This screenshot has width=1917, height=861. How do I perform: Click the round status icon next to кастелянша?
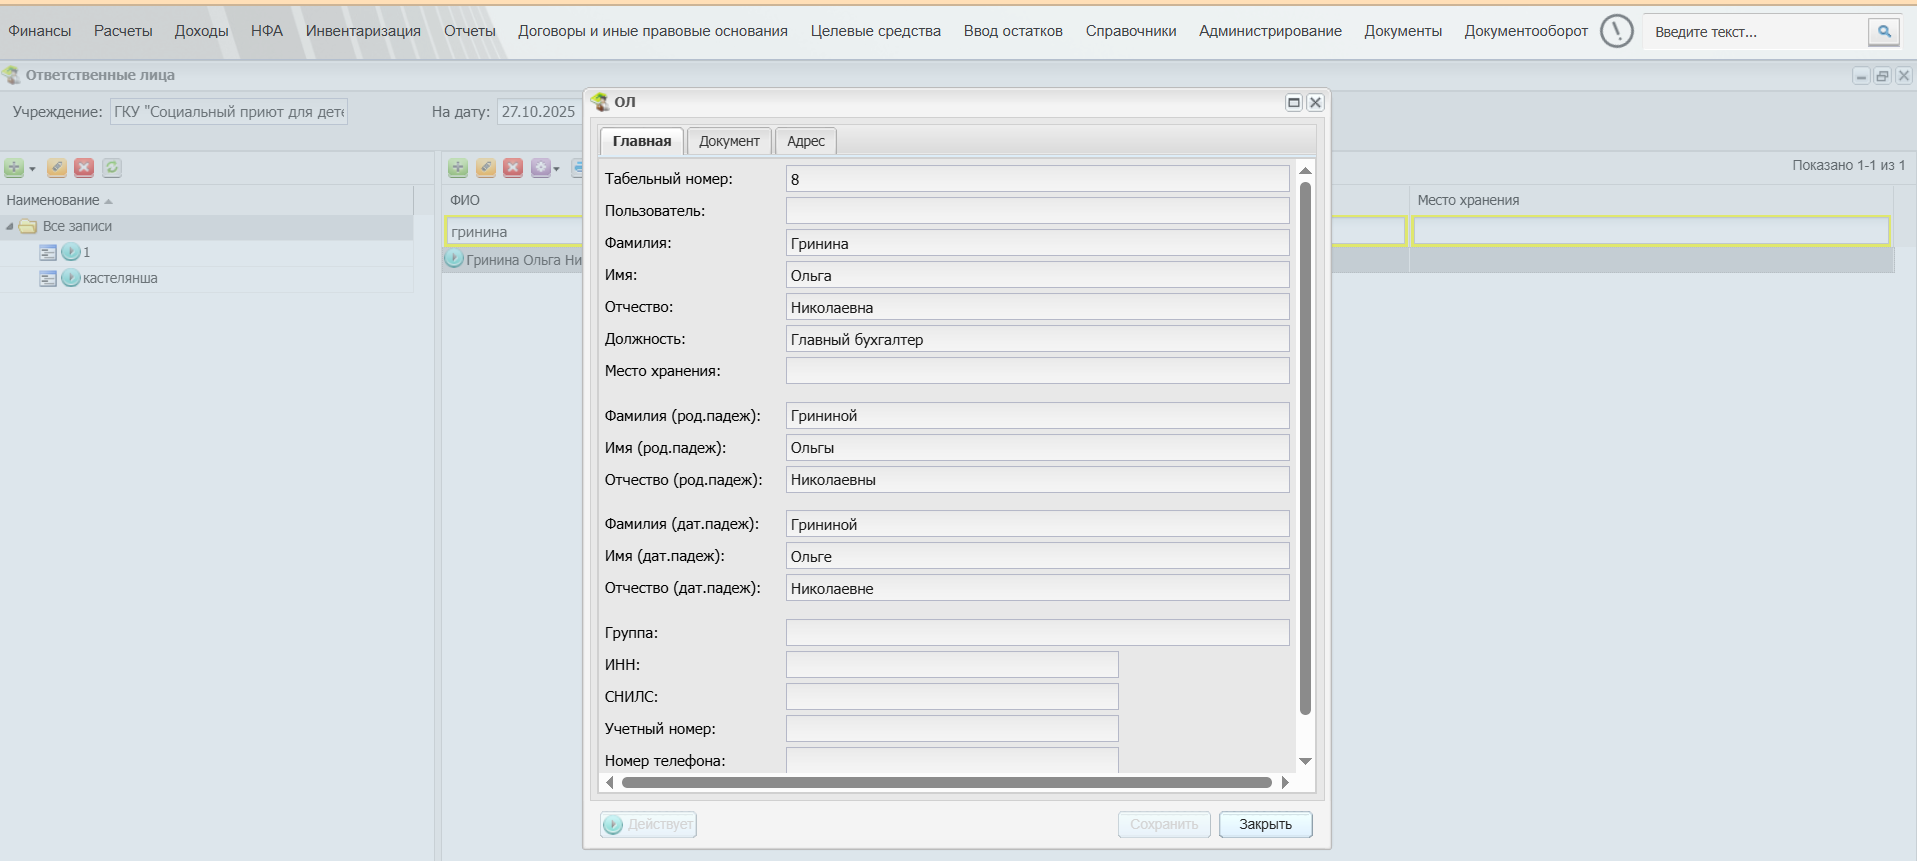71,278
